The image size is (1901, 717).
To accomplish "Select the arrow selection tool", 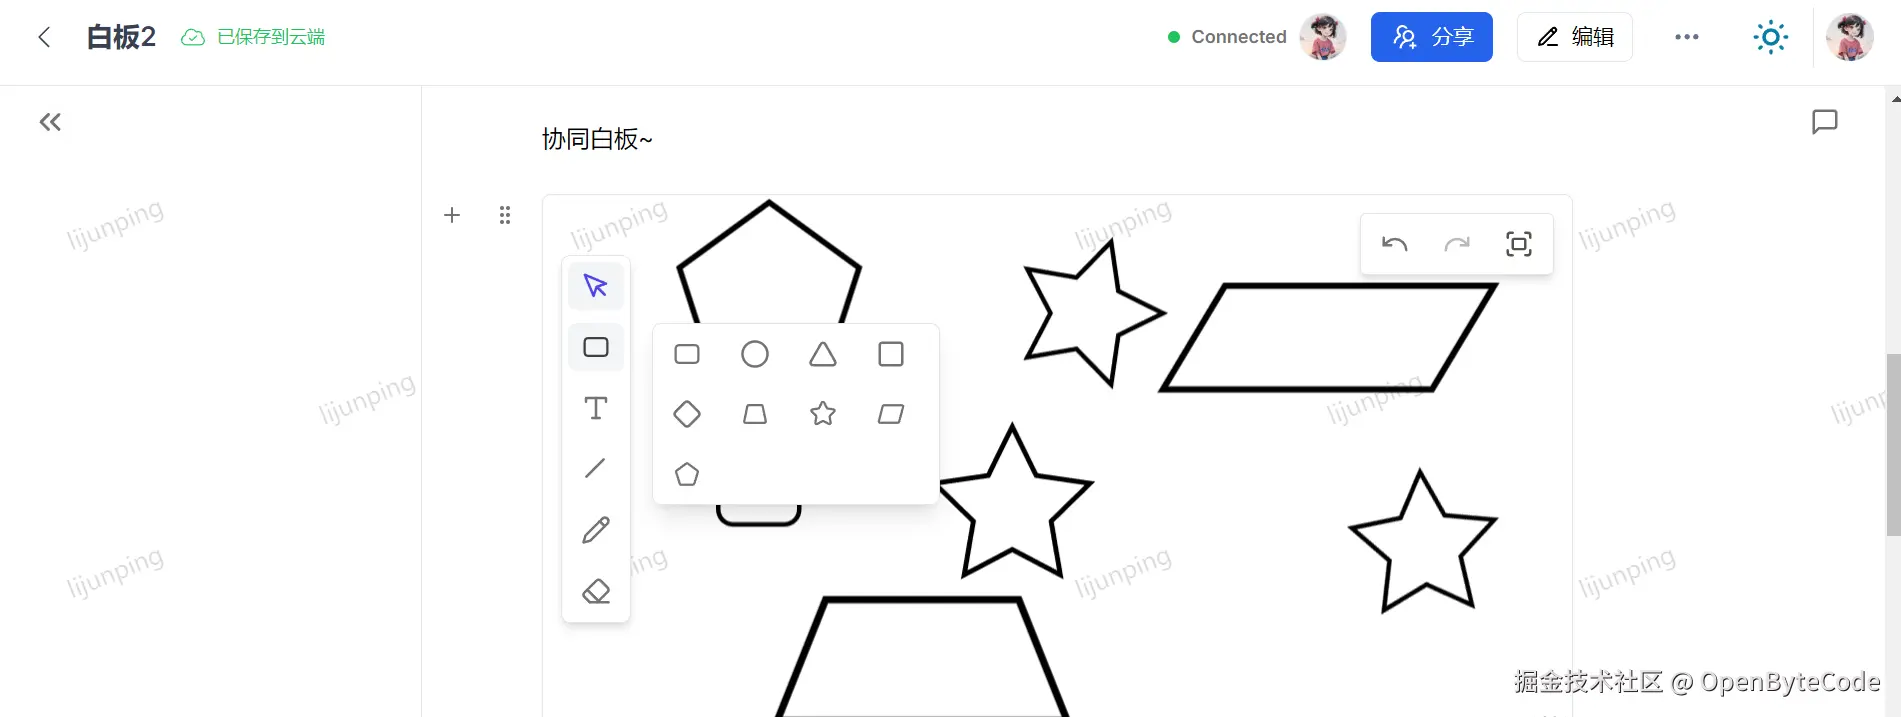I will point(596,286).
